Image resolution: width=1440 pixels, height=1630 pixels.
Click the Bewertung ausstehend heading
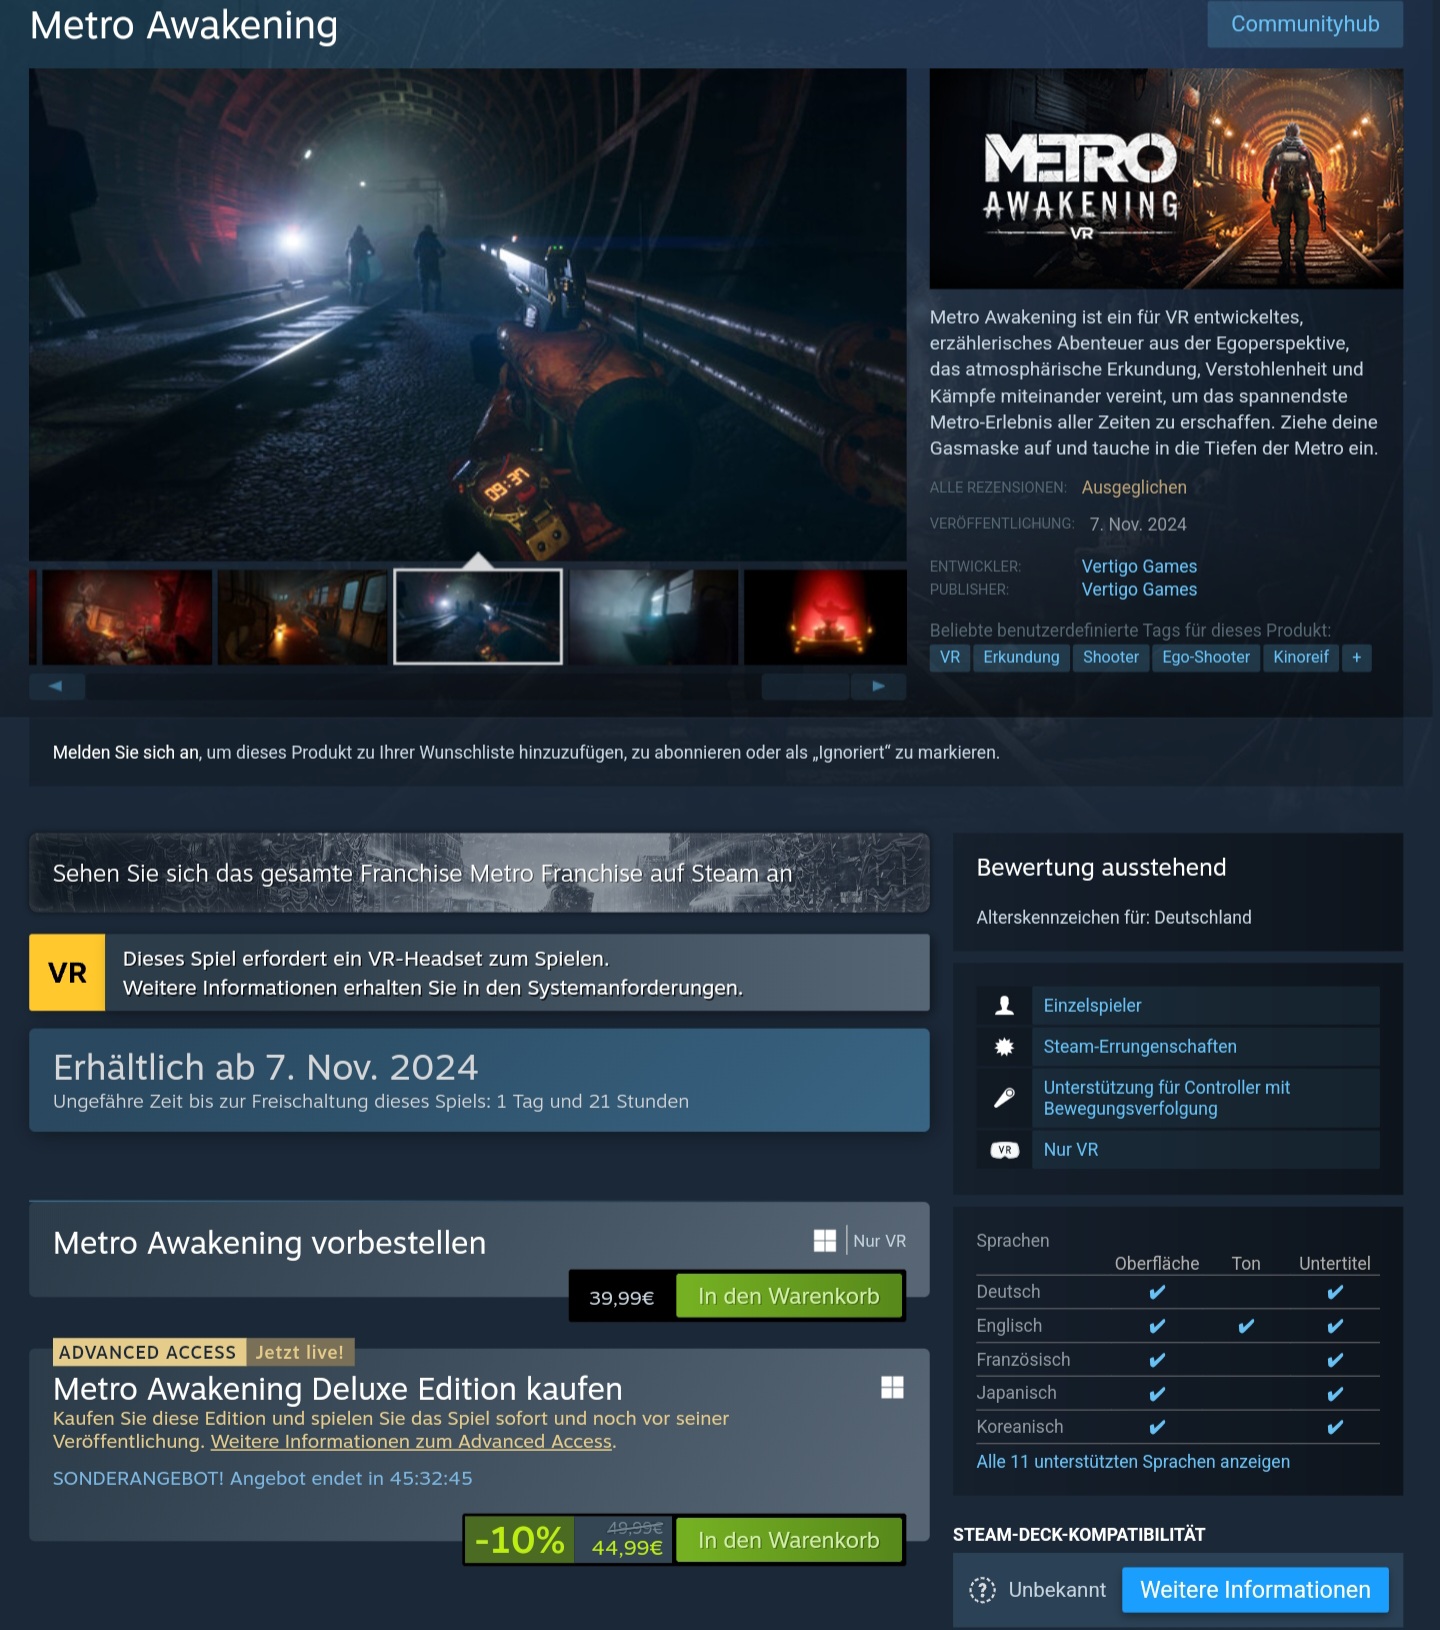[1101, 867]
